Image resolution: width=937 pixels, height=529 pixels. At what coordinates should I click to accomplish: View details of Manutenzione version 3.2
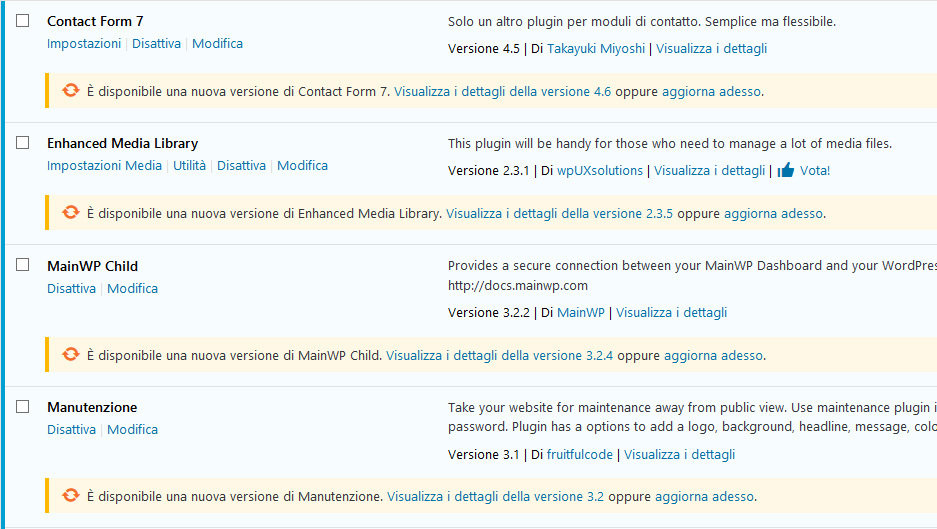[495, 497]
